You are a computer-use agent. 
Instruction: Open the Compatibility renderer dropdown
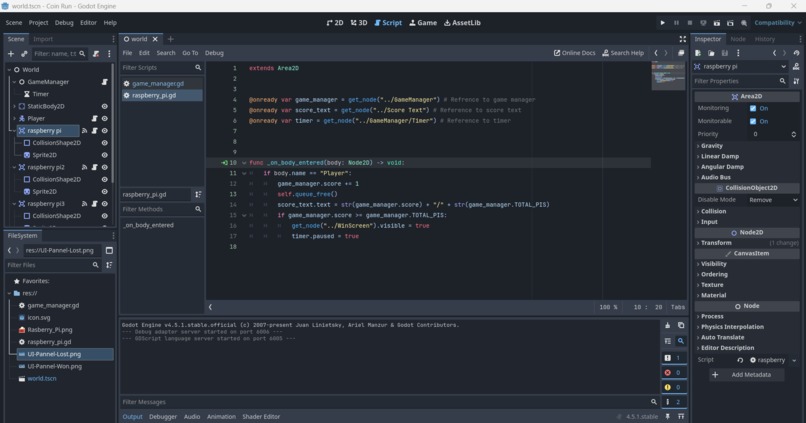click(778, 23)
